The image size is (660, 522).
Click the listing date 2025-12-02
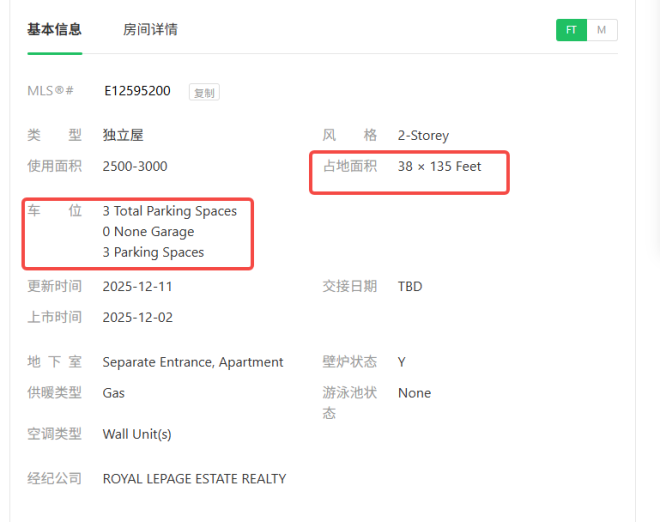137,317
